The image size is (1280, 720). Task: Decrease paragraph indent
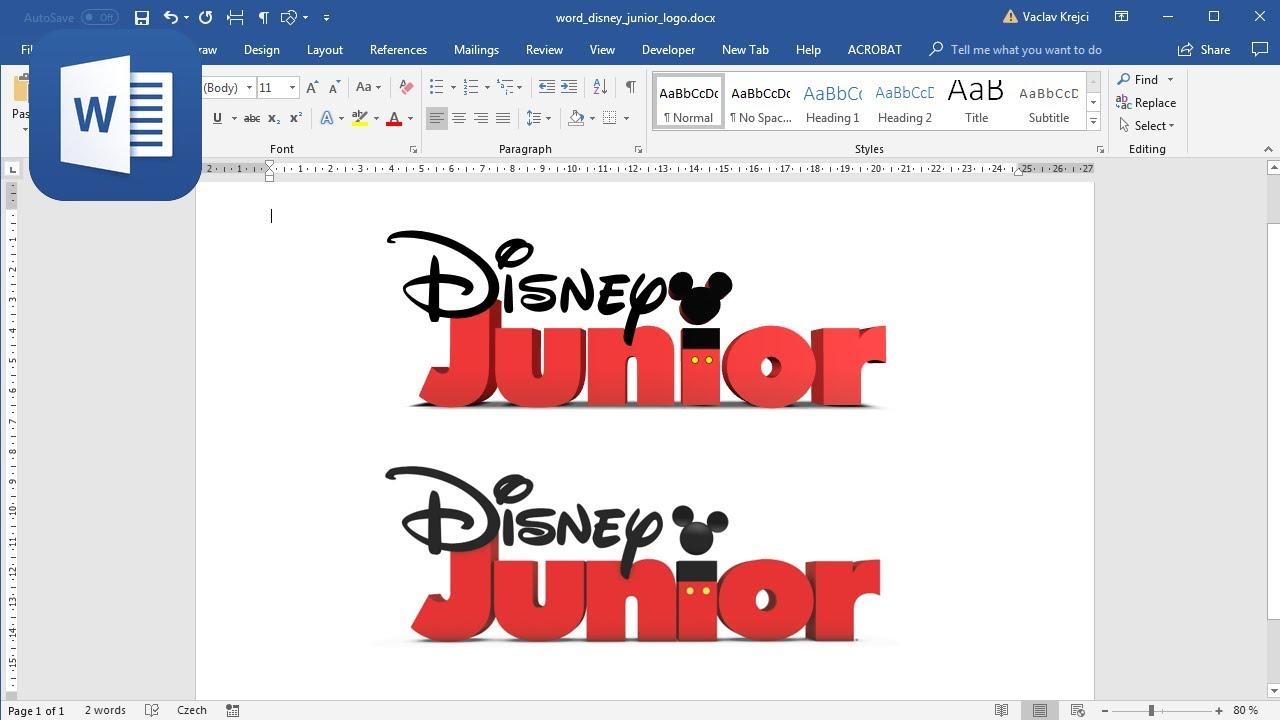click(546, 88)
